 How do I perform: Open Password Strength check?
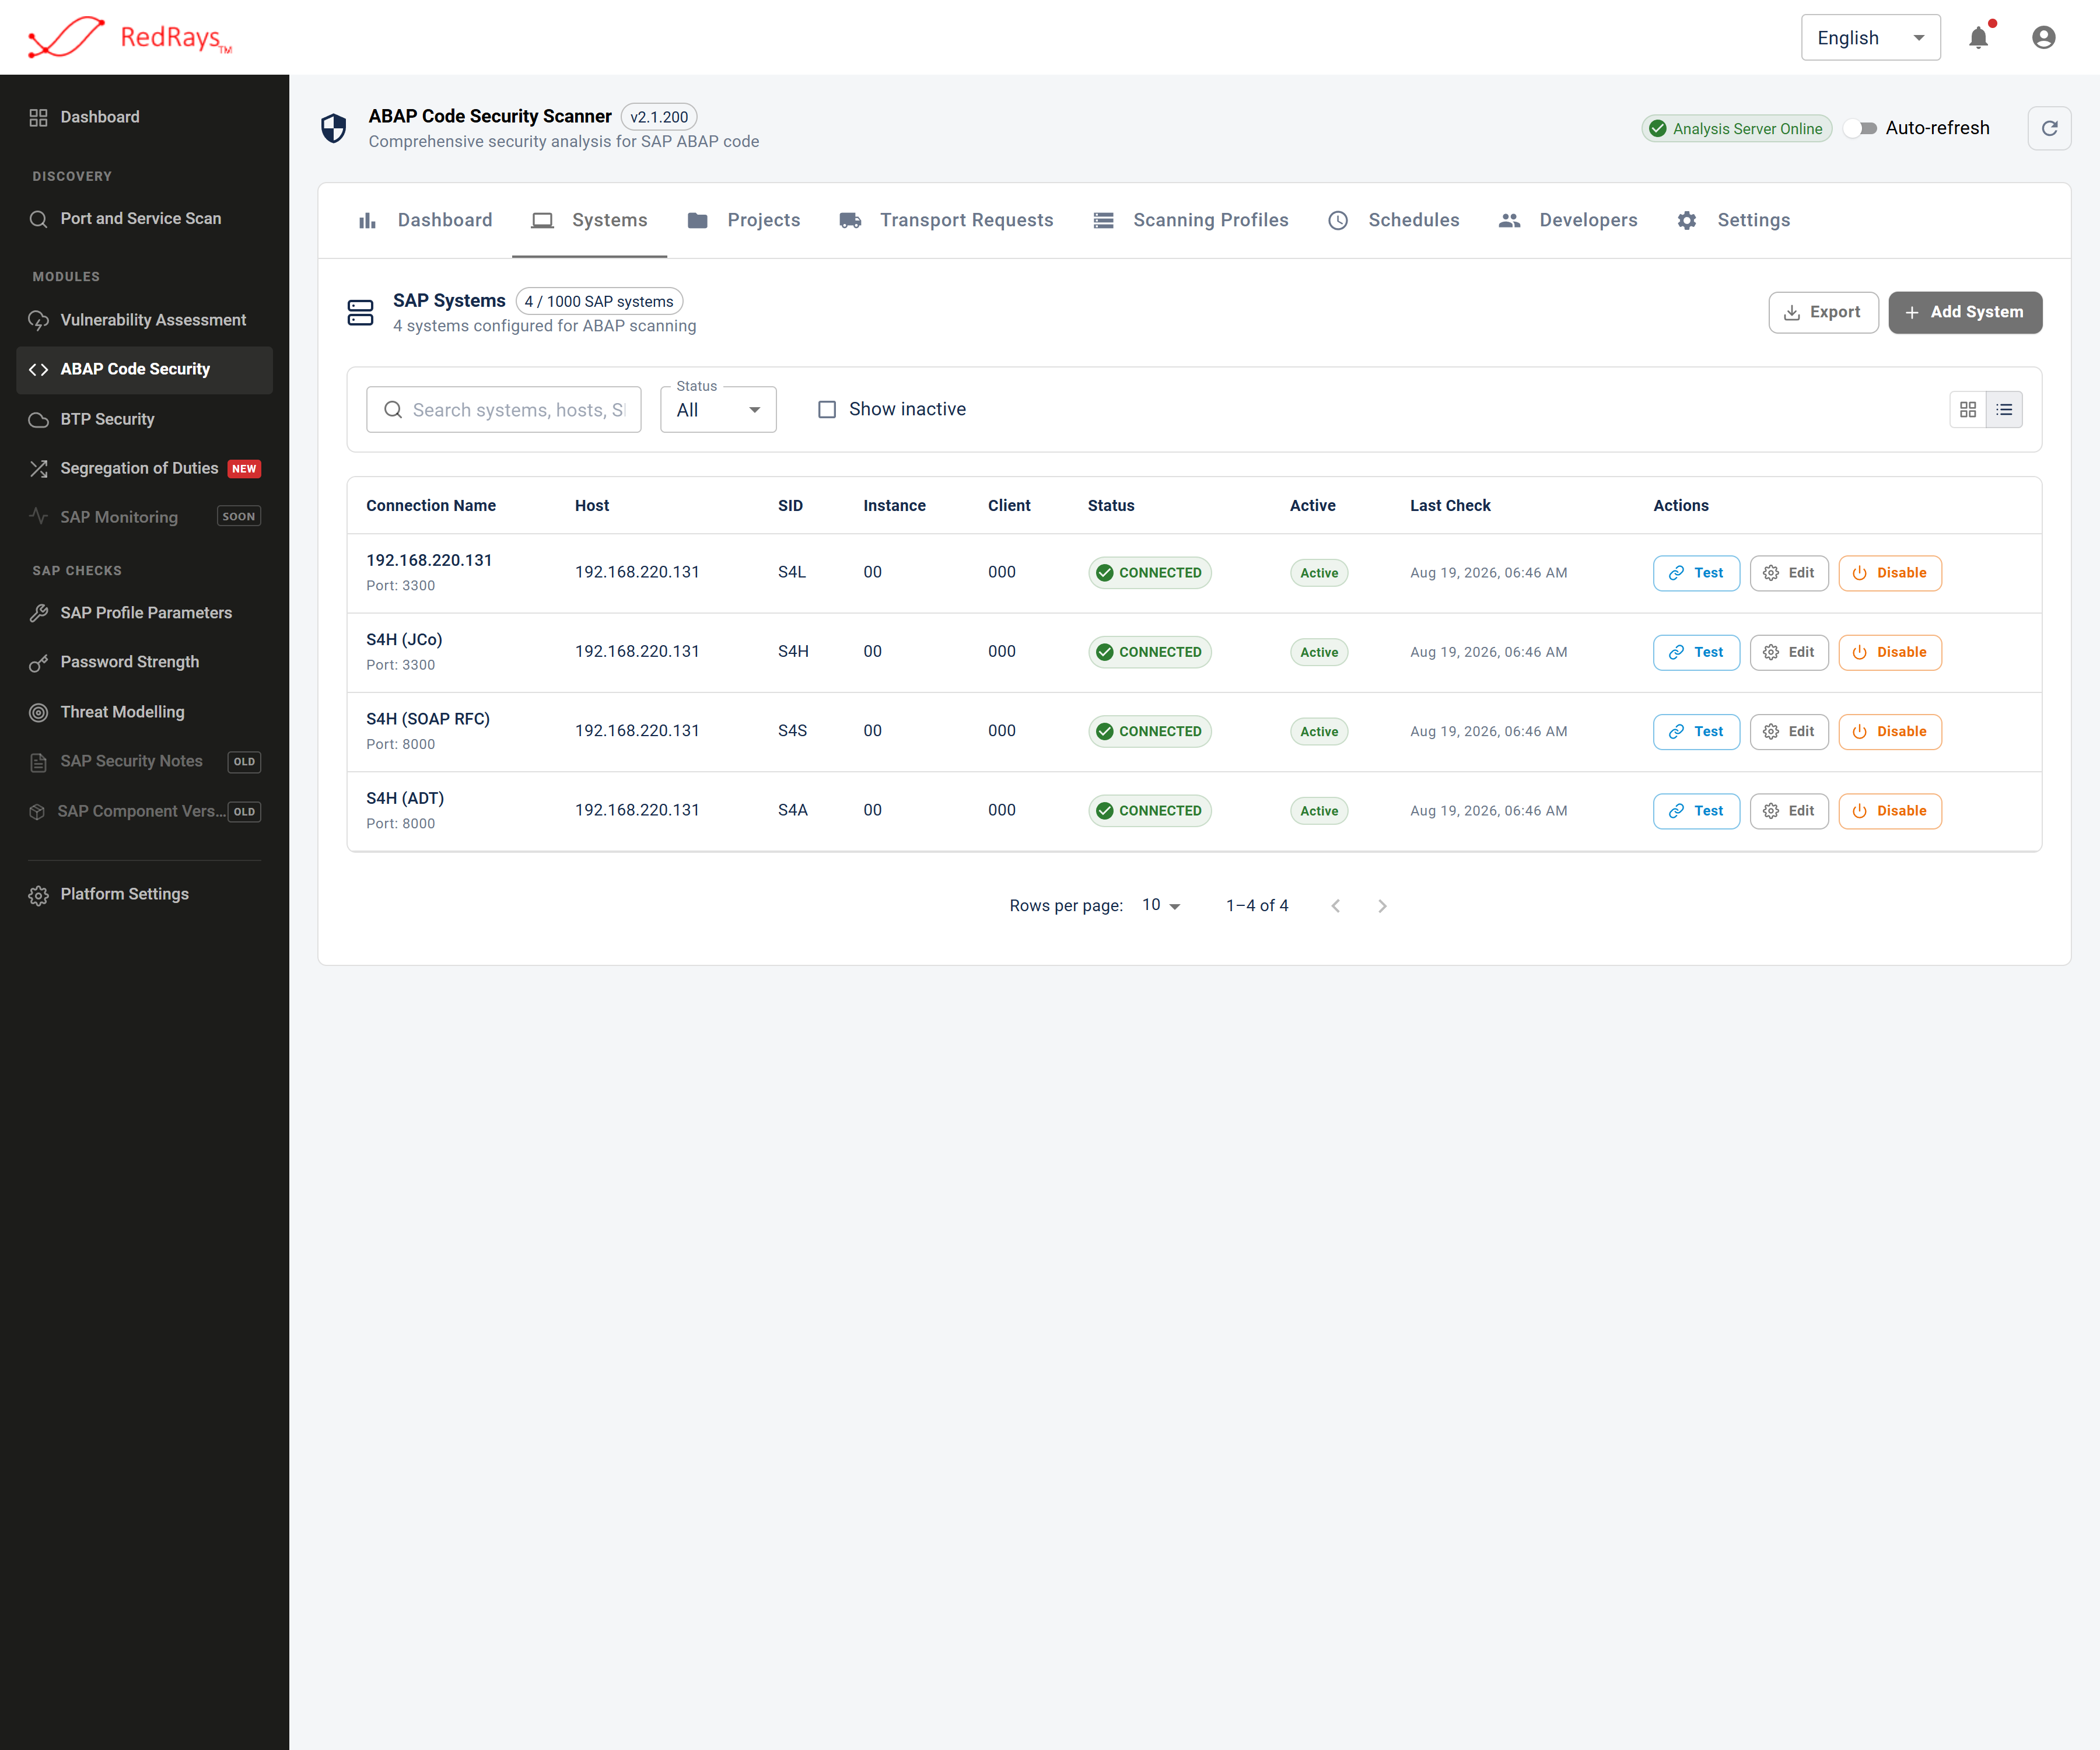tap(144, 662)
